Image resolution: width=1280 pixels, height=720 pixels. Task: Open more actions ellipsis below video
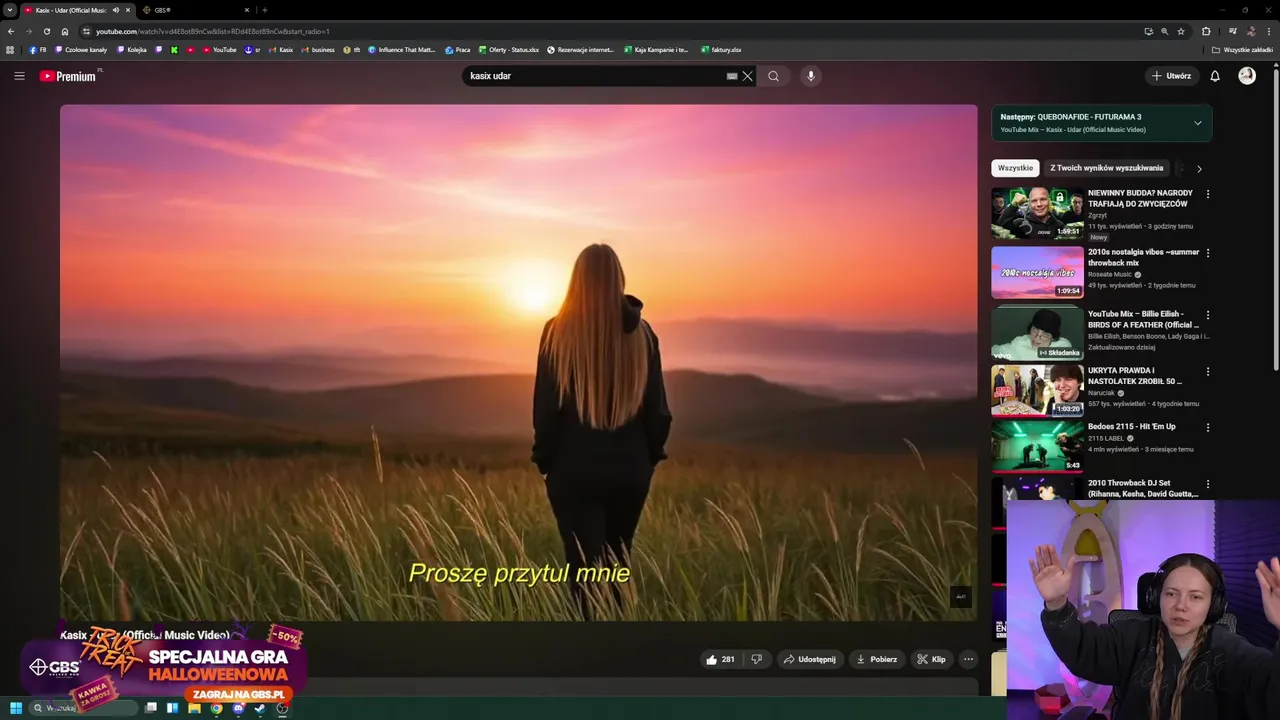968,659
